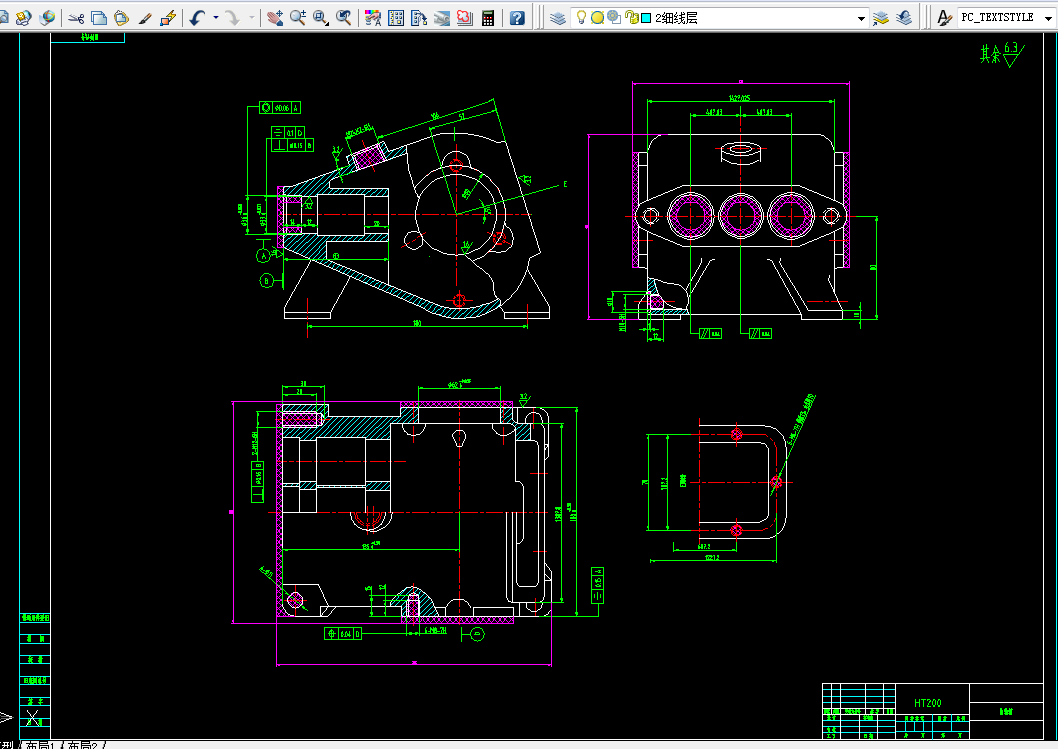Click the Paste clipboard icon
The height and width of the screenshot is (749, 1058).
(121, 18)
